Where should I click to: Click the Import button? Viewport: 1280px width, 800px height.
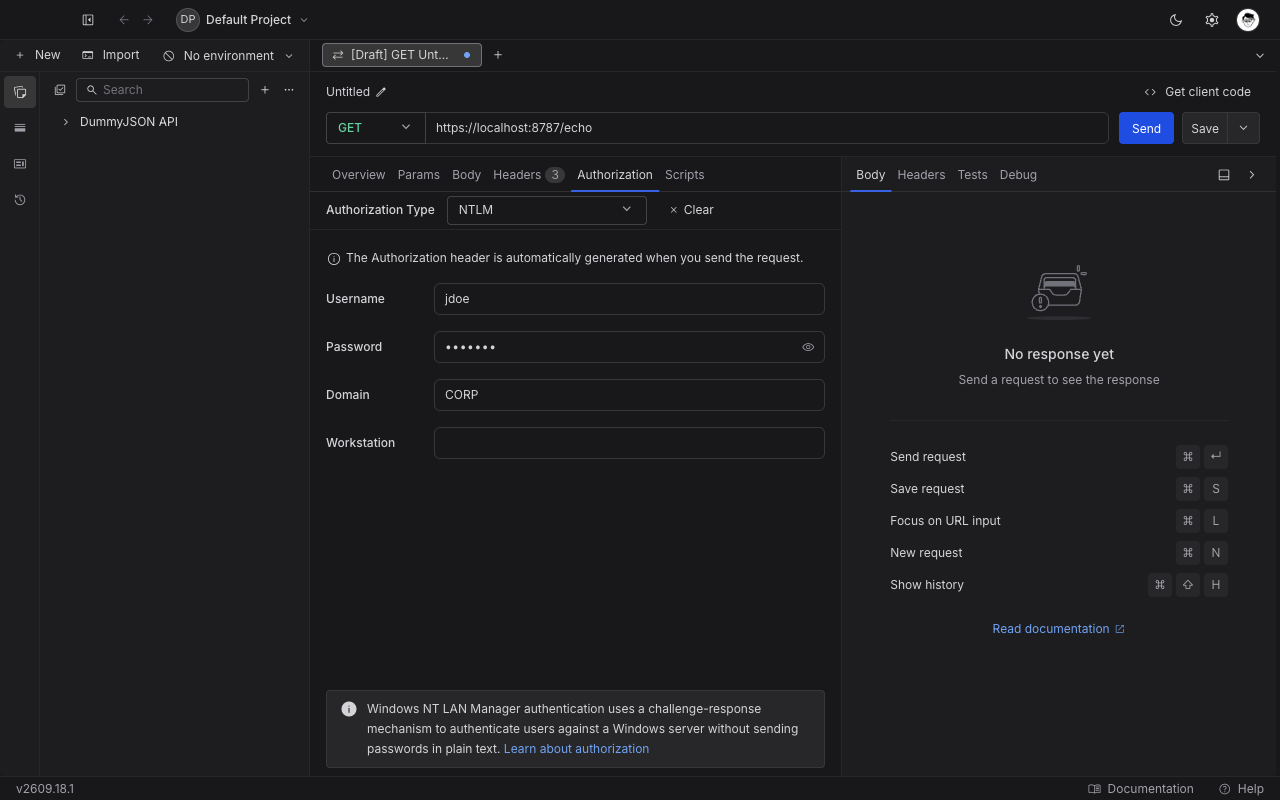111,55
